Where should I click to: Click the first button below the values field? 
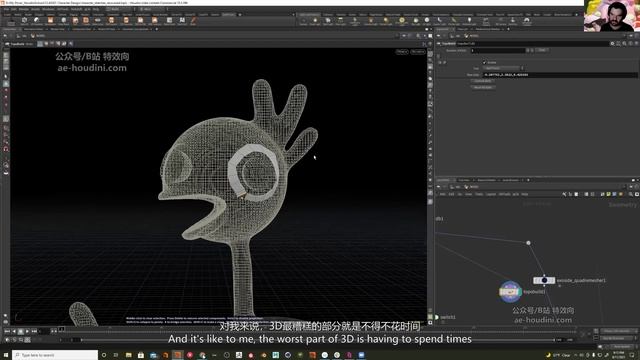(483, 81)
